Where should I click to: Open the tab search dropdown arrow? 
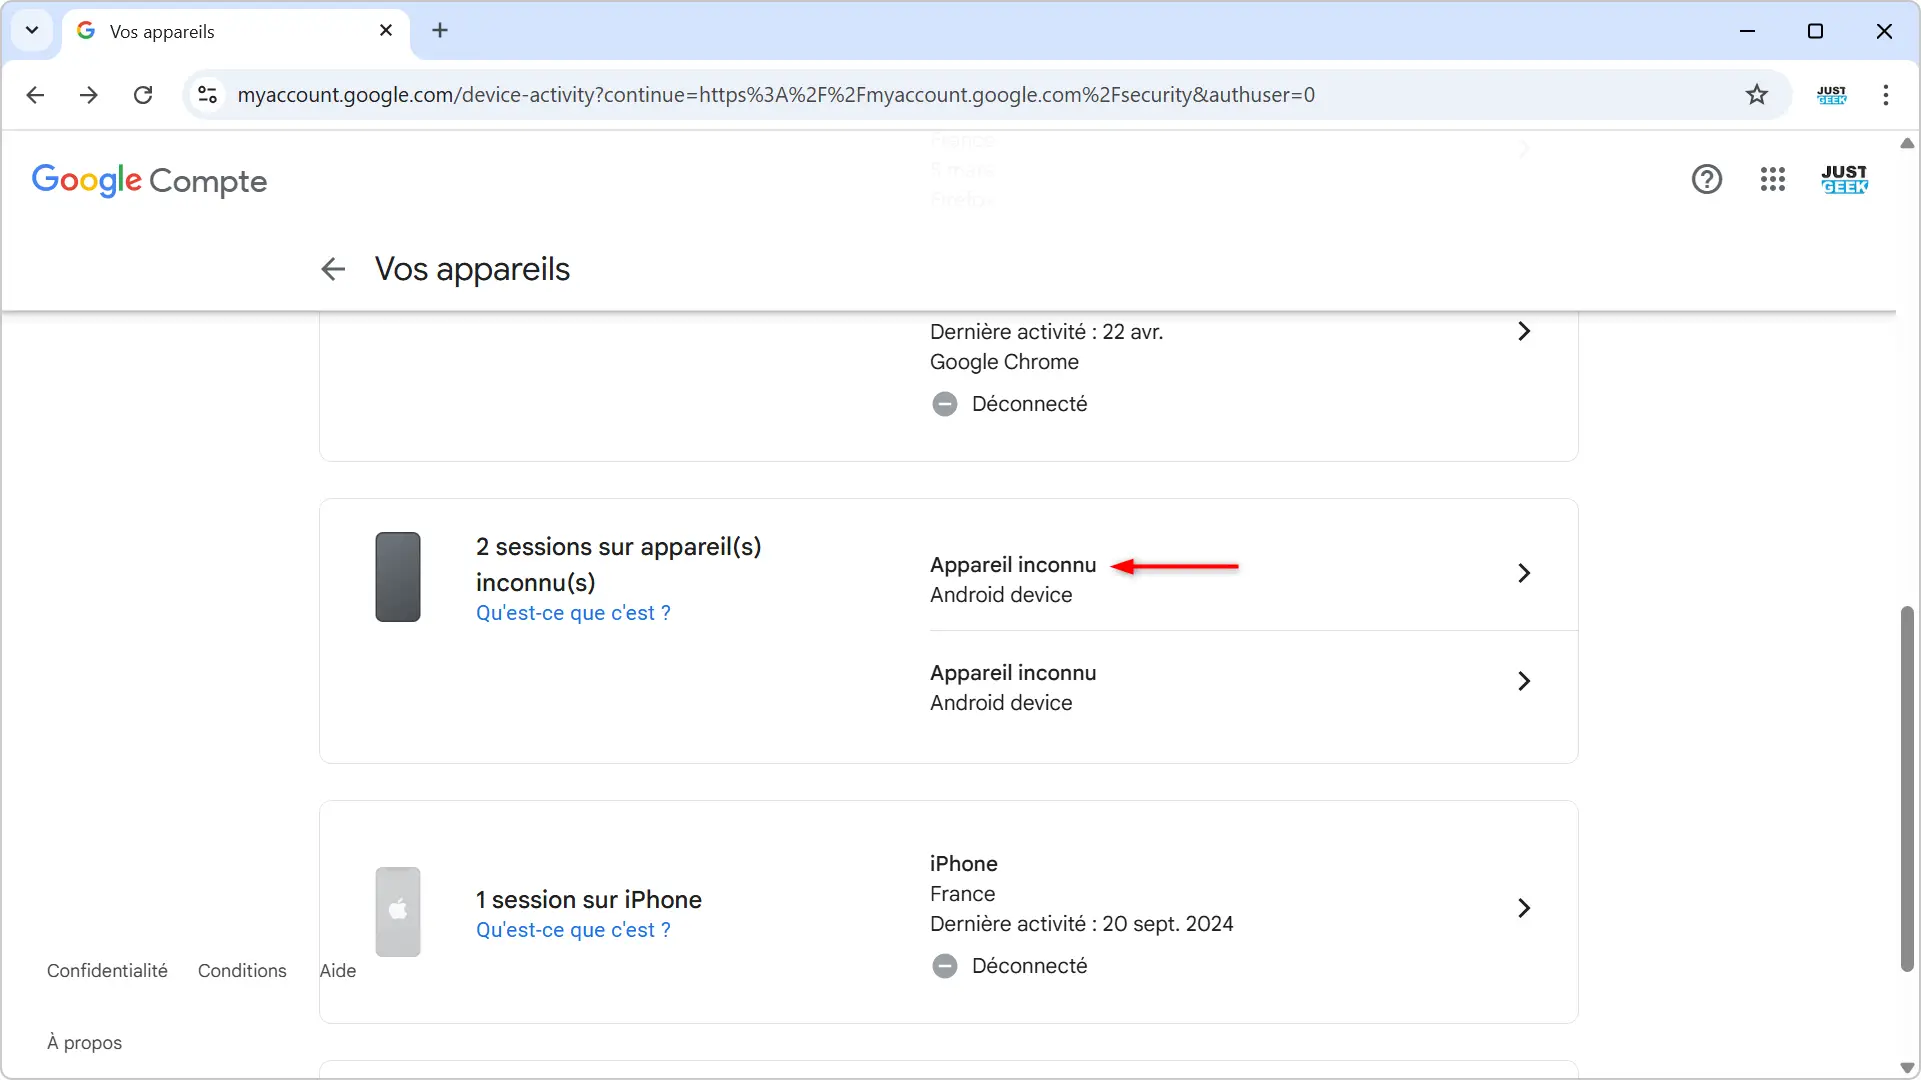tap(32, 30)
